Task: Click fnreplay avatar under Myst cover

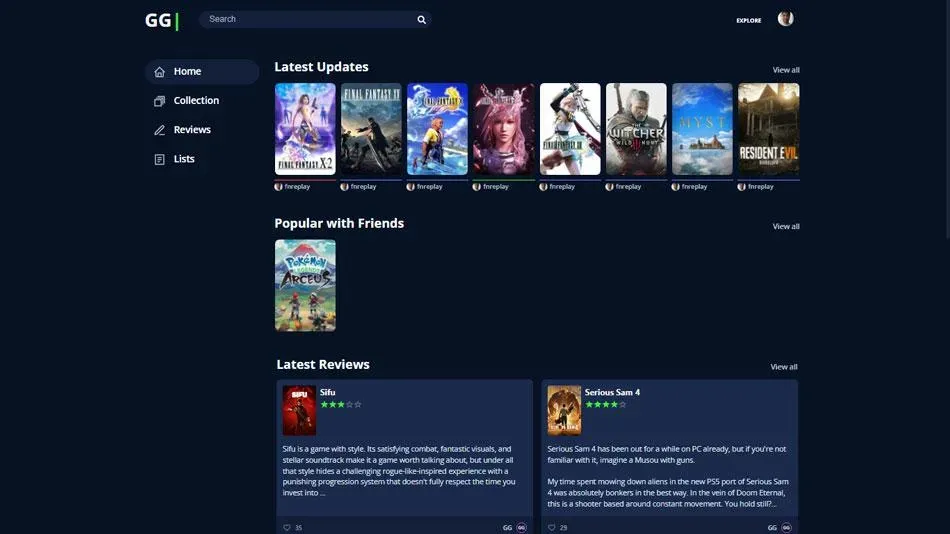Action: [x=676, y=187]
